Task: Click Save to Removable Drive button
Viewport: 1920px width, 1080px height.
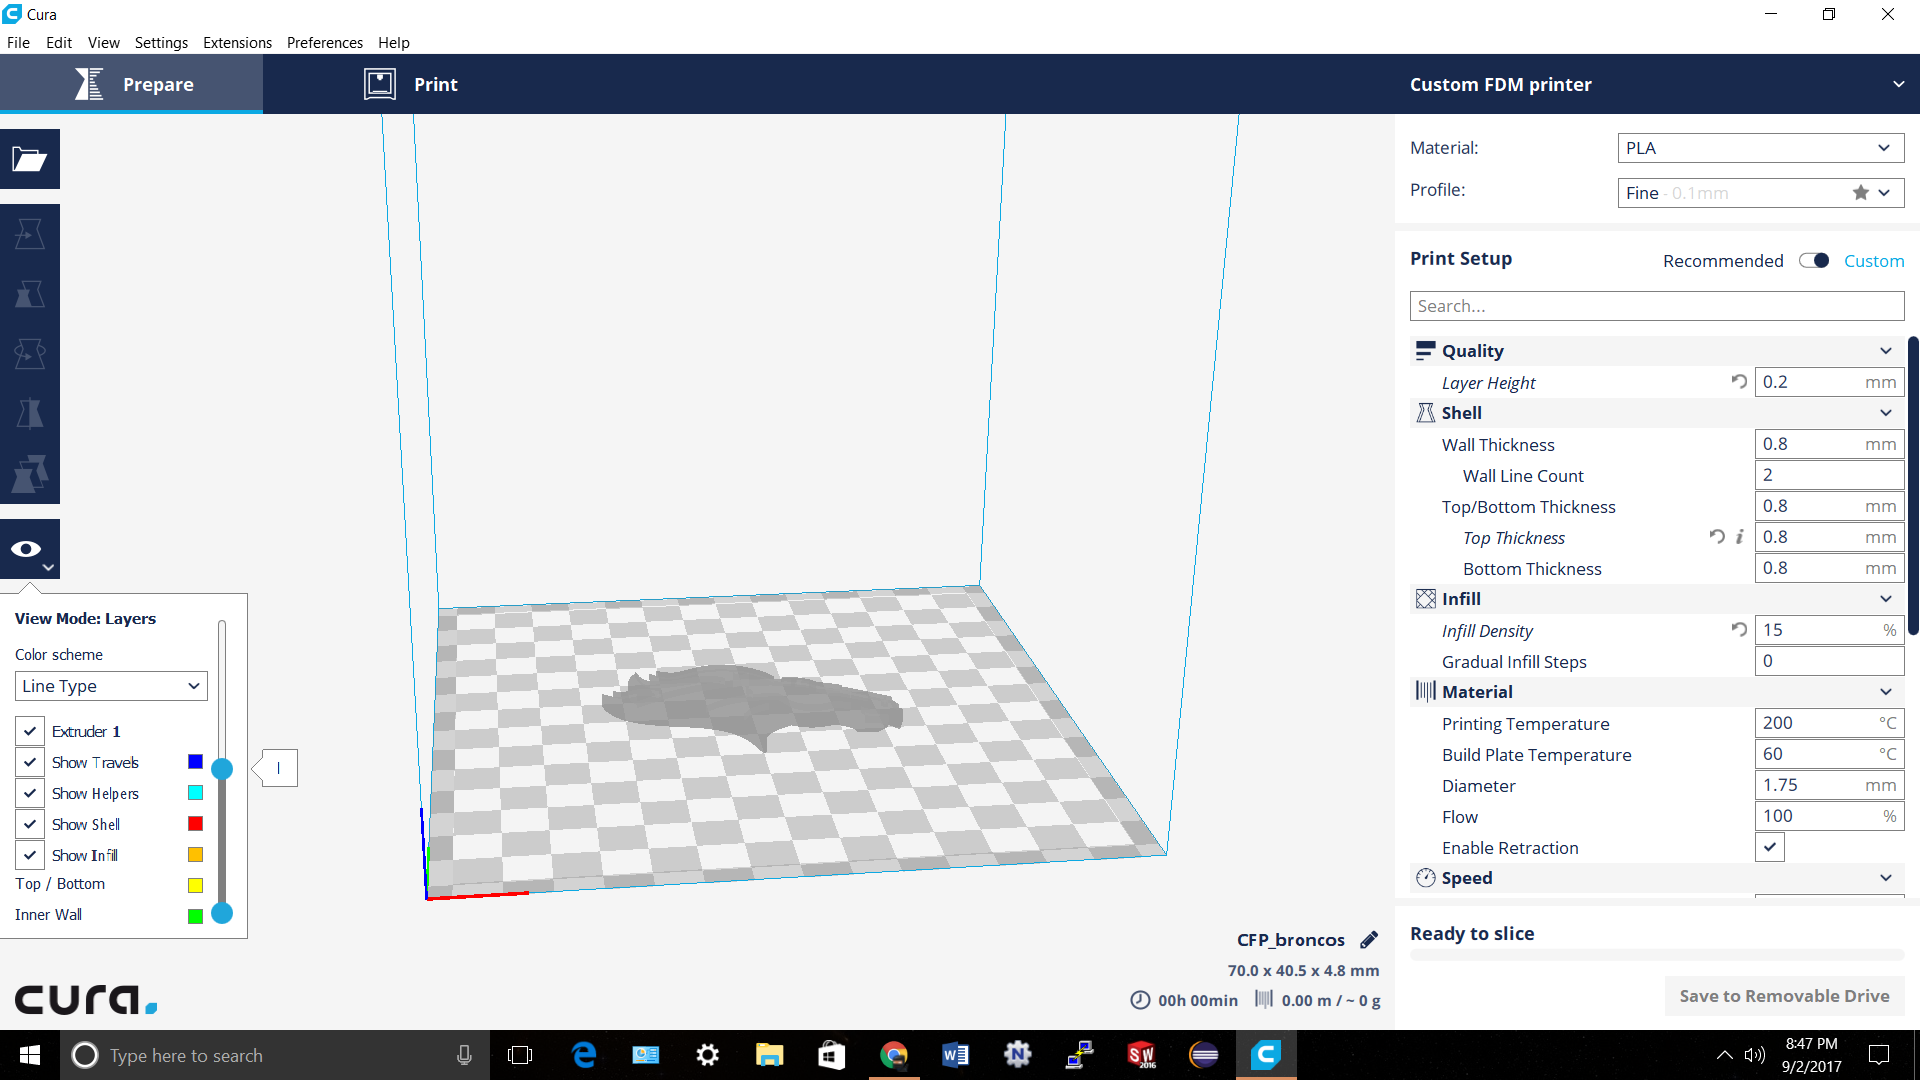Action: (1784, 996)
